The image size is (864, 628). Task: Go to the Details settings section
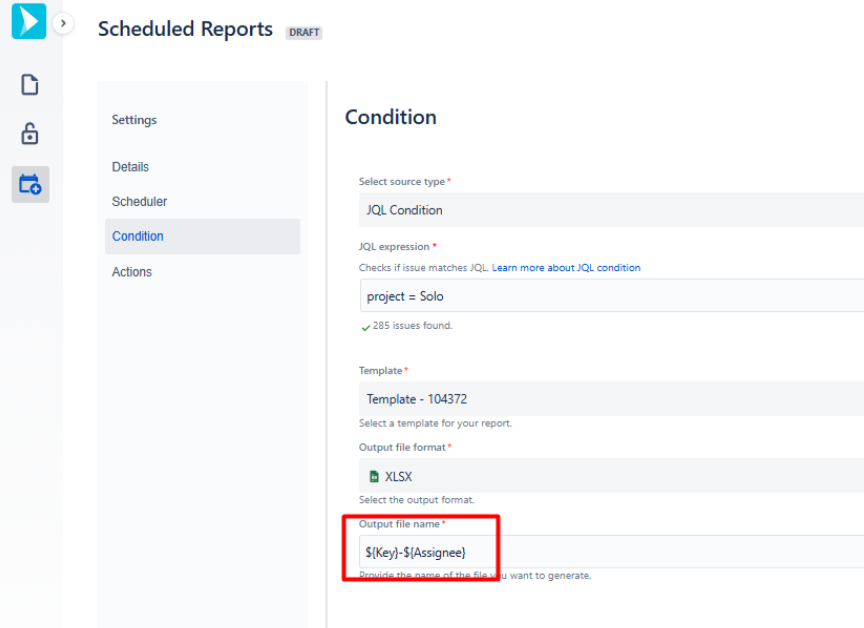130,167
